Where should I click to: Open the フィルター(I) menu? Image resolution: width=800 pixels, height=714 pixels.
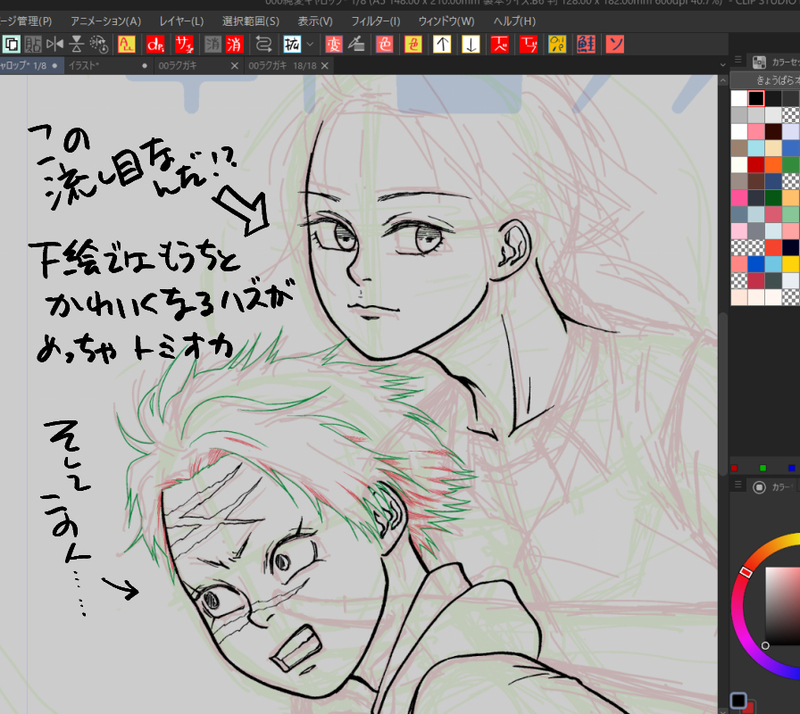coord(376,21)
